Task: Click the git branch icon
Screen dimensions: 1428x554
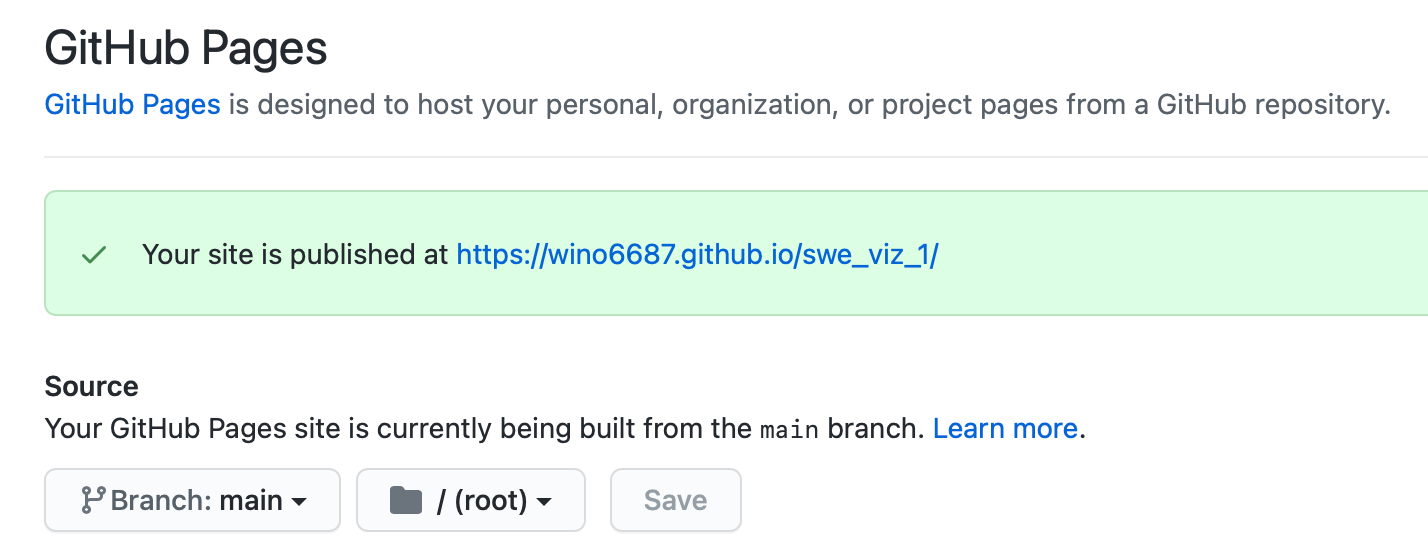Action: 93,499
